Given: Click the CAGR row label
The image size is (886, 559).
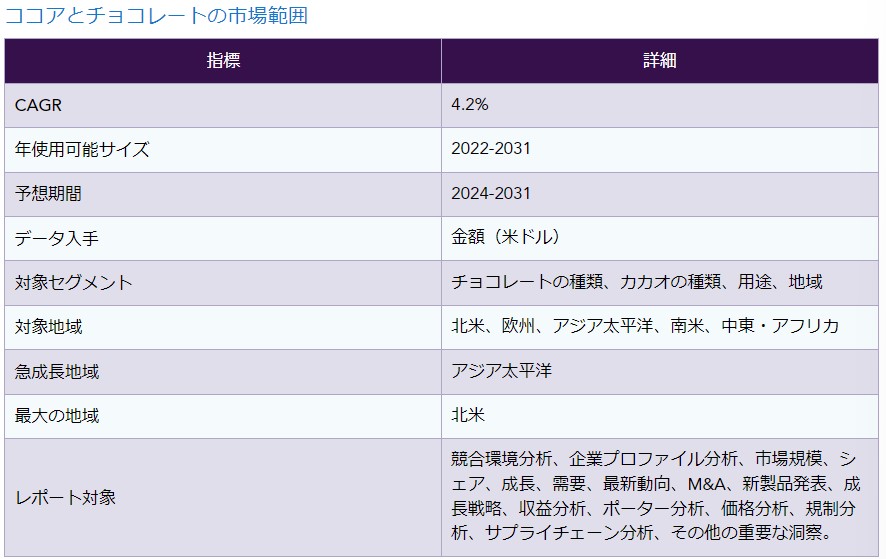Looking at the screenshot, I should pos(38,105).
